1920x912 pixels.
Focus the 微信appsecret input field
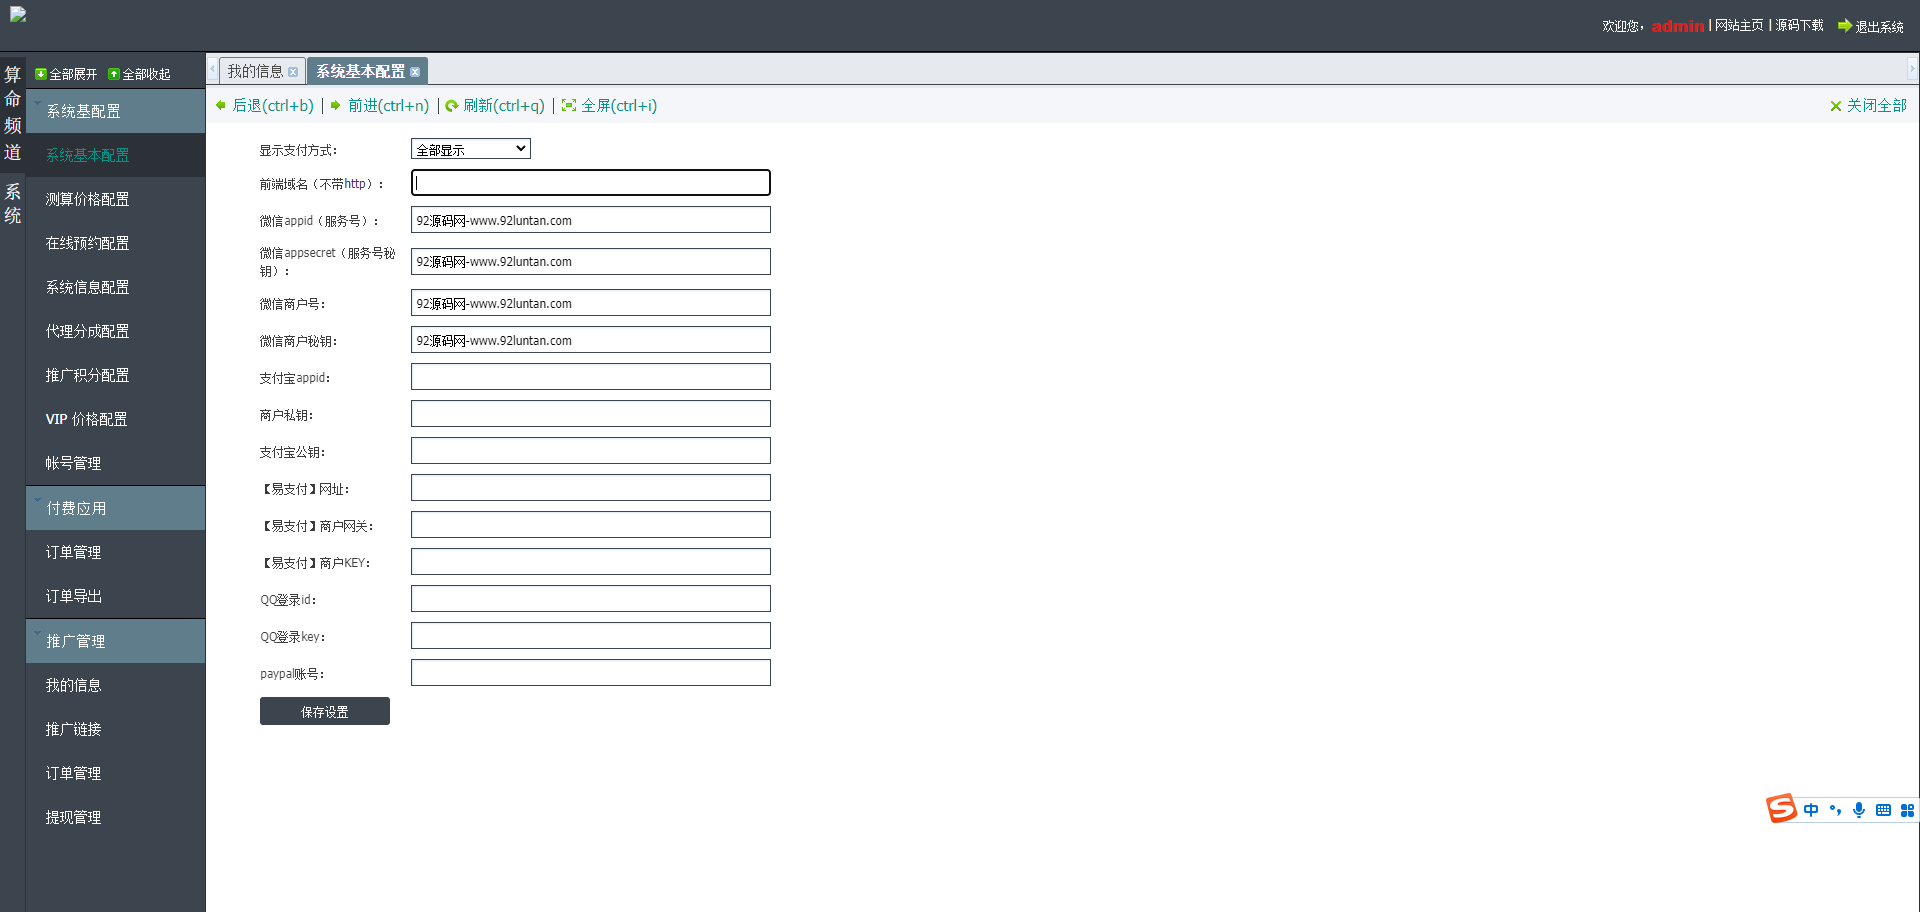(591, 261)
